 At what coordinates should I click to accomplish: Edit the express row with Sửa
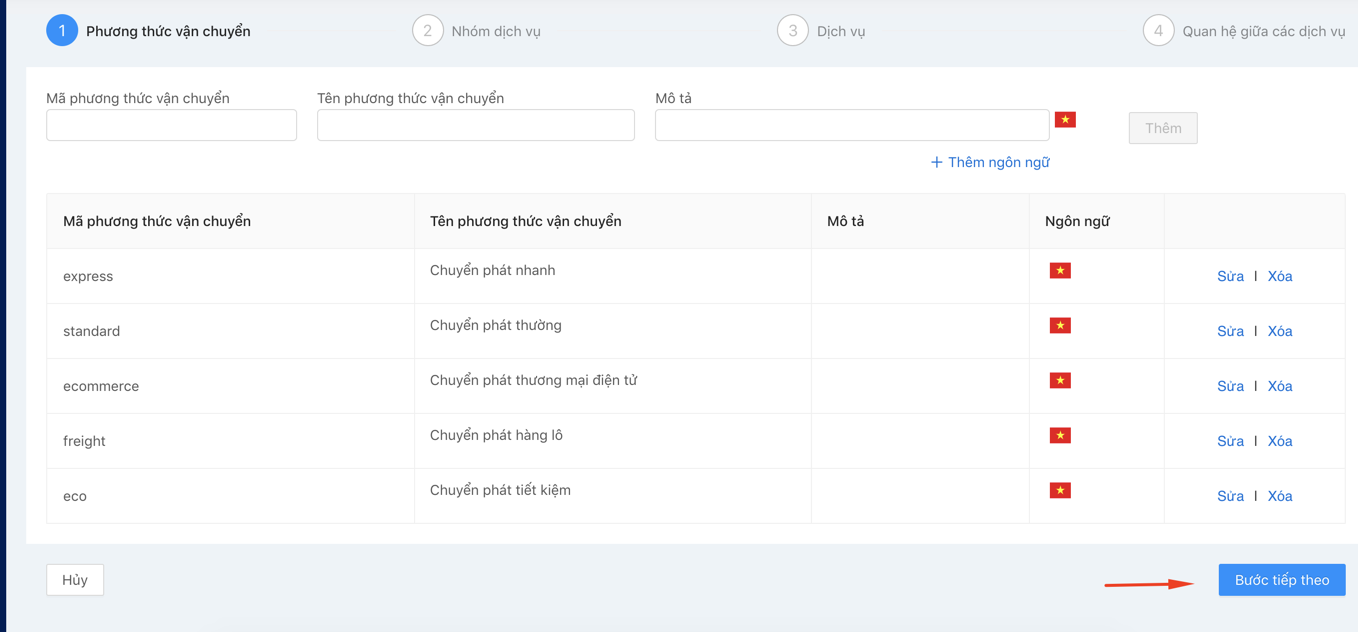(1230, 276)
